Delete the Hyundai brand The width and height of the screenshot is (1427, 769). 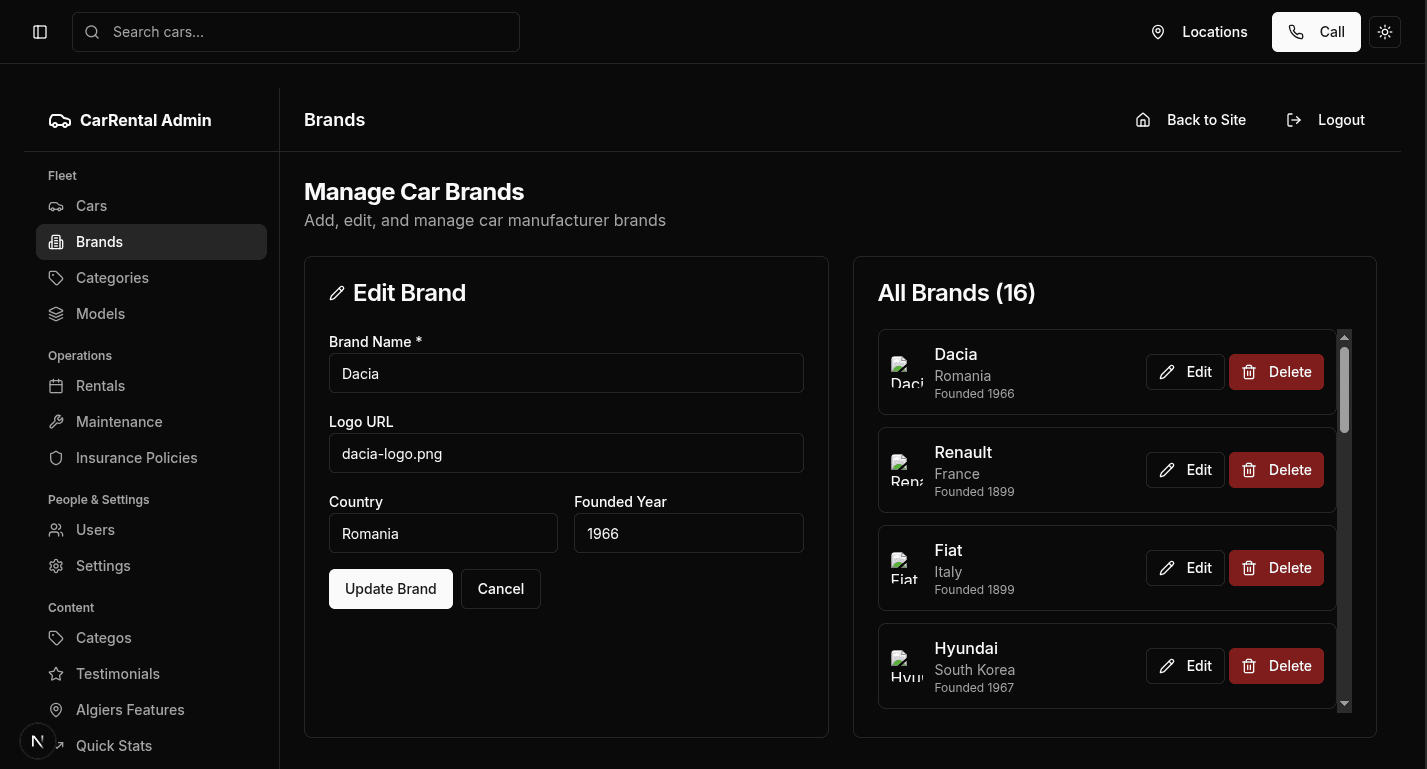[1276, 666]
